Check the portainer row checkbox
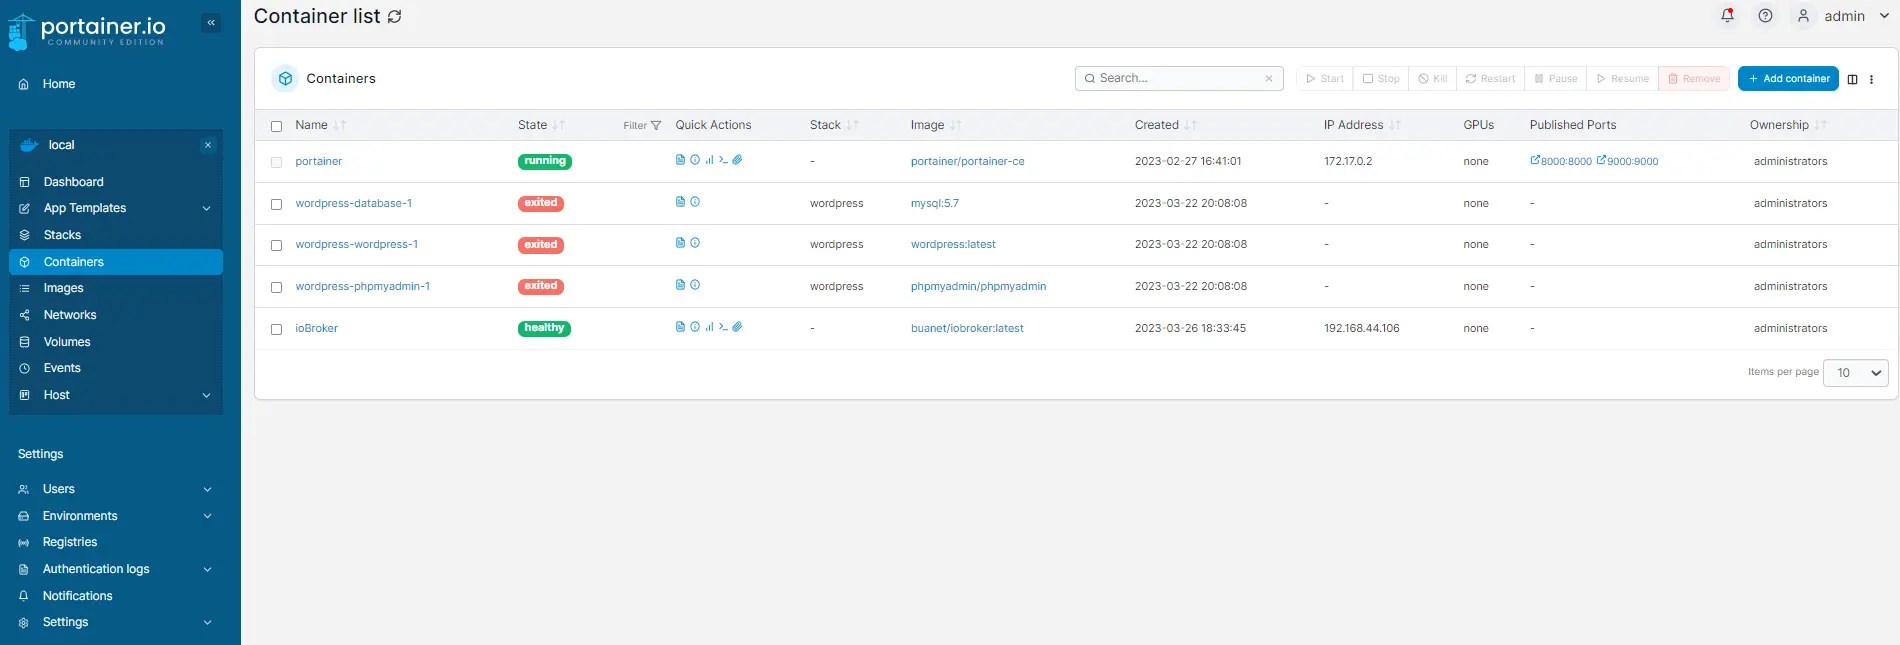The width and height of the screenshot is (1900, 645). click(x=277, y=162)
